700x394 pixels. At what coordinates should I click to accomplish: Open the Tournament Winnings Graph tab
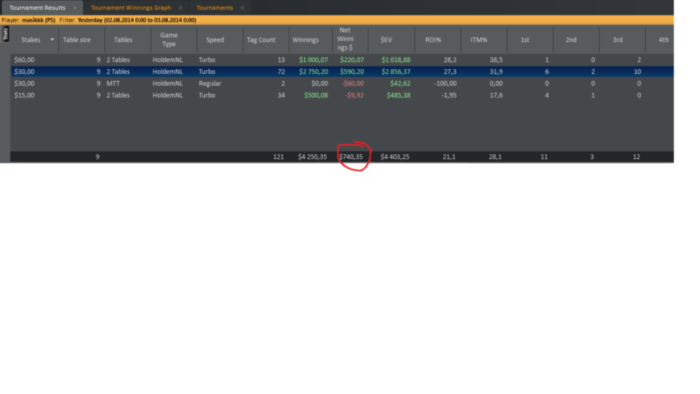(x=131, y=8)
